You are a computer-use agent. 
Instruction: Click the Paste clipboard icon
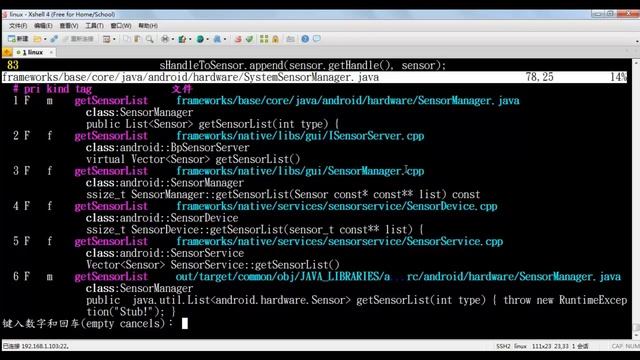(x=137, y=39)
